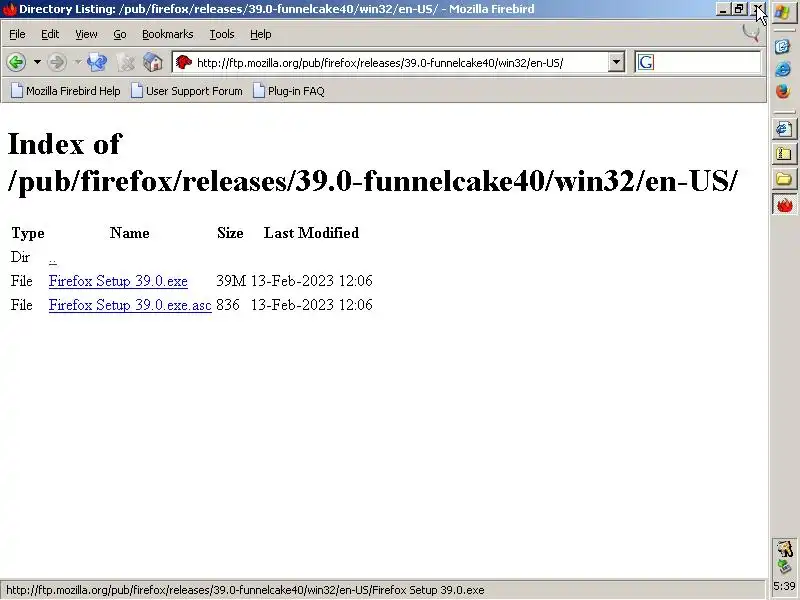Switch to the zip folder taskbar button
The image size is (800, 600).
coord(784,154)
